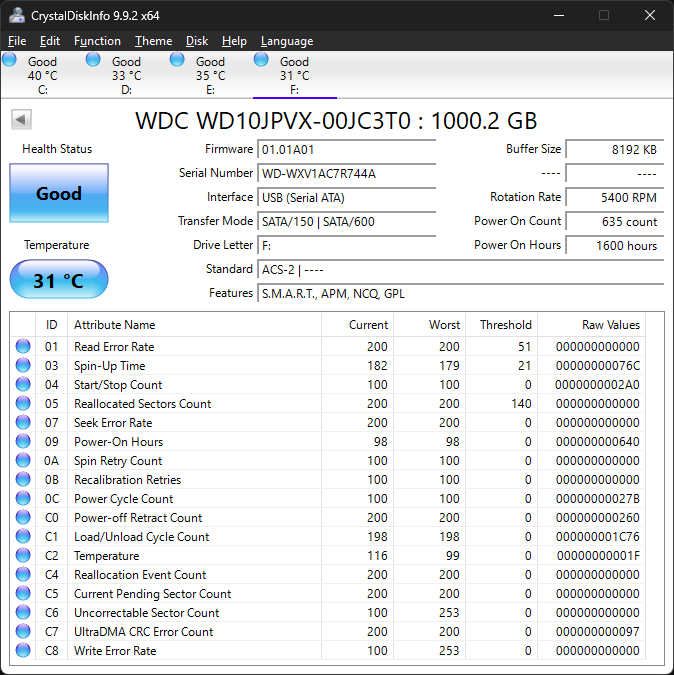
Task: Open the File menu
Action: coord(17,41)
